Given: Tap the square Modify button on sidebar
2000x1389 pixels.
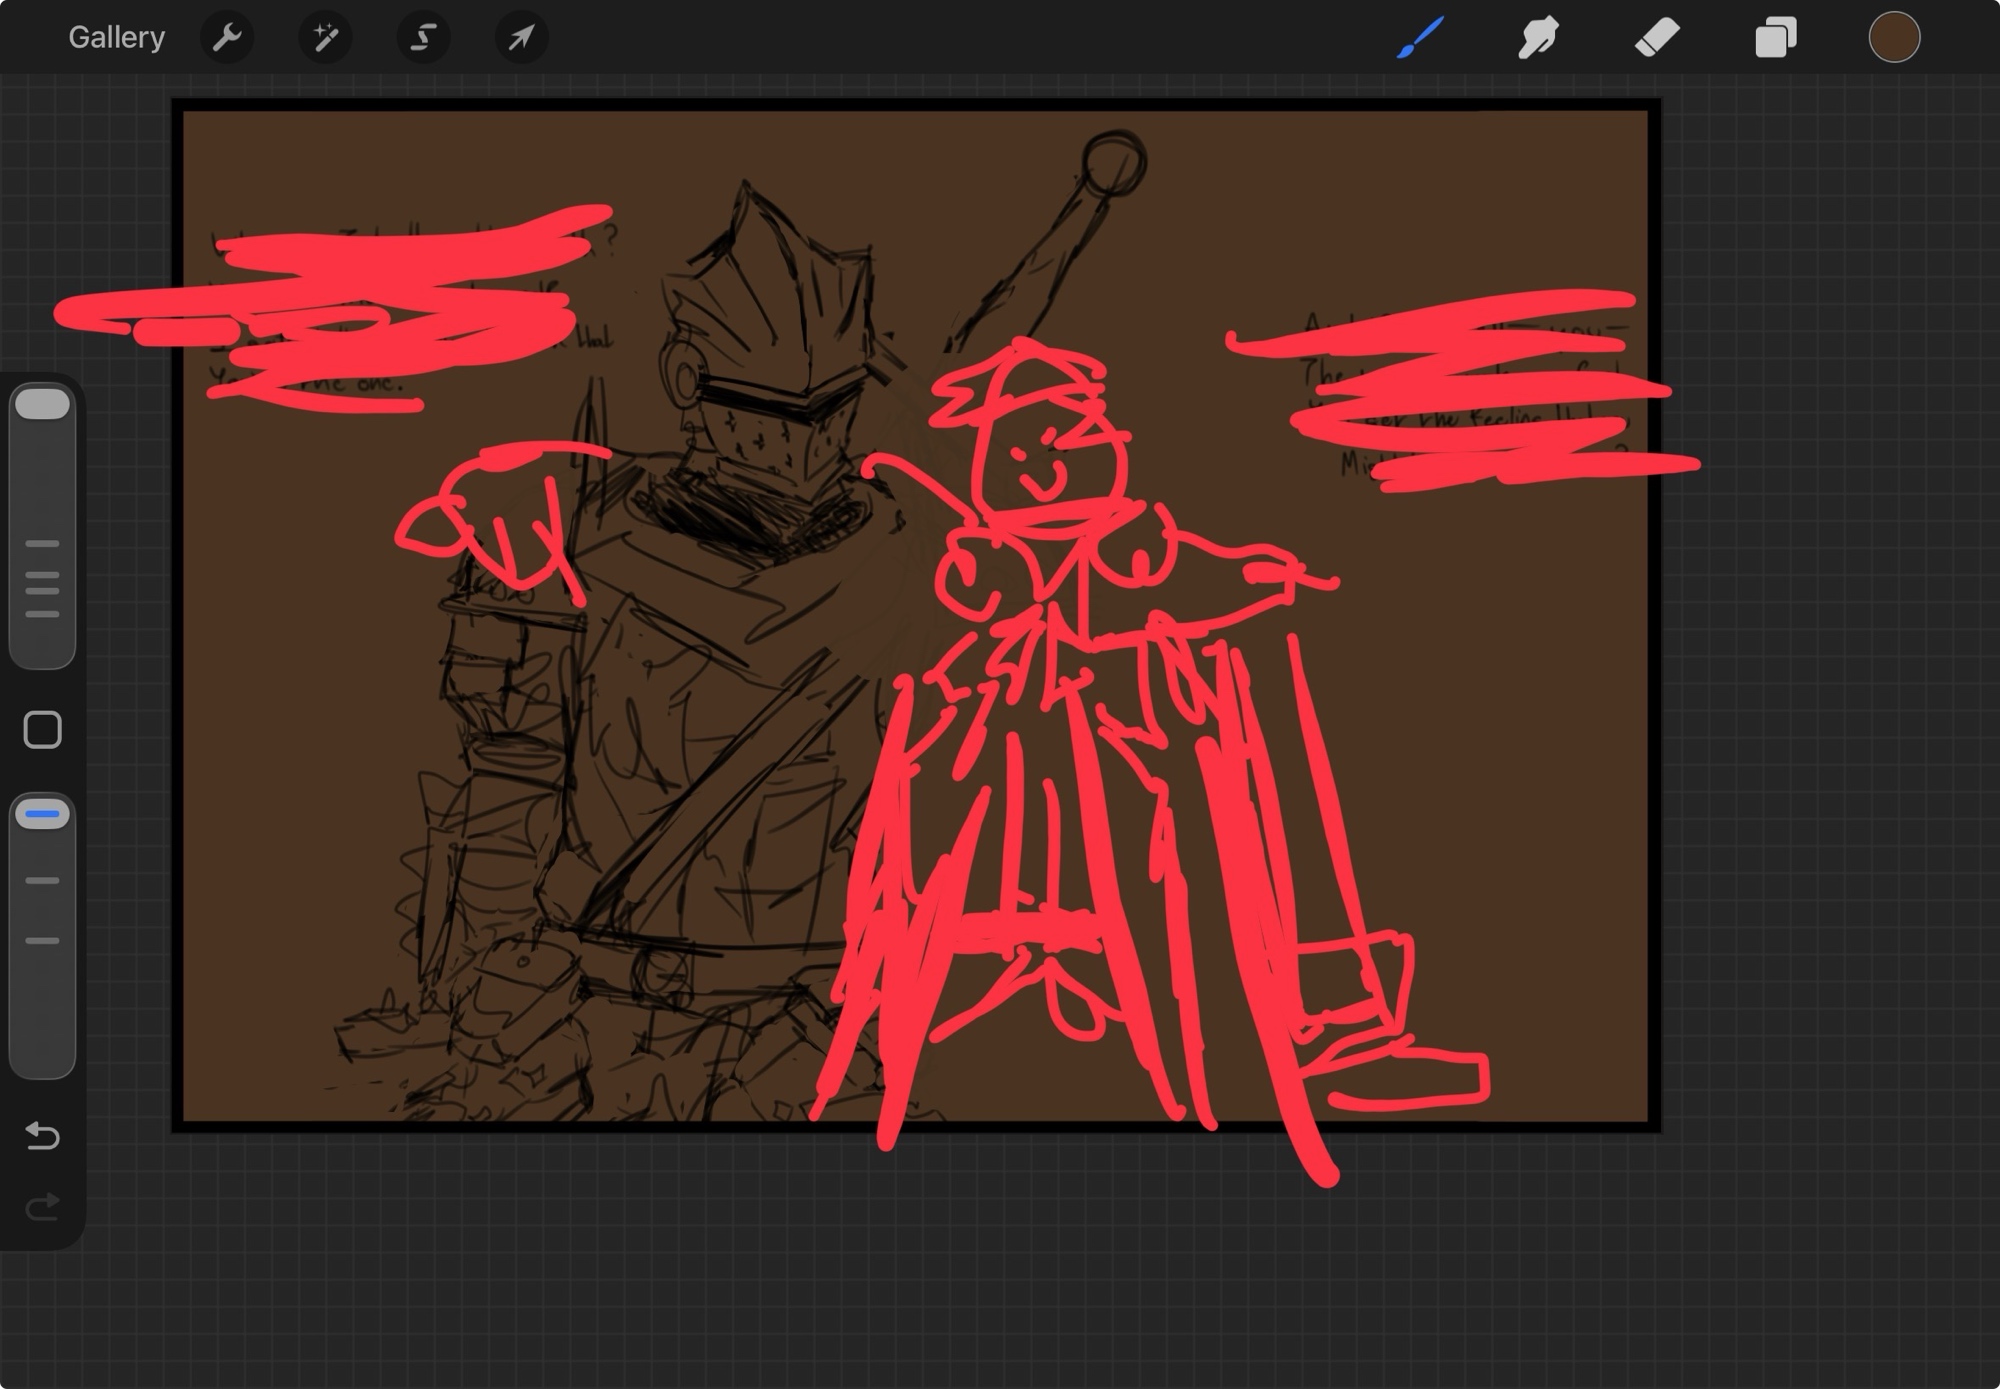Looking at the screenshot, I should (x=42, y=730).
